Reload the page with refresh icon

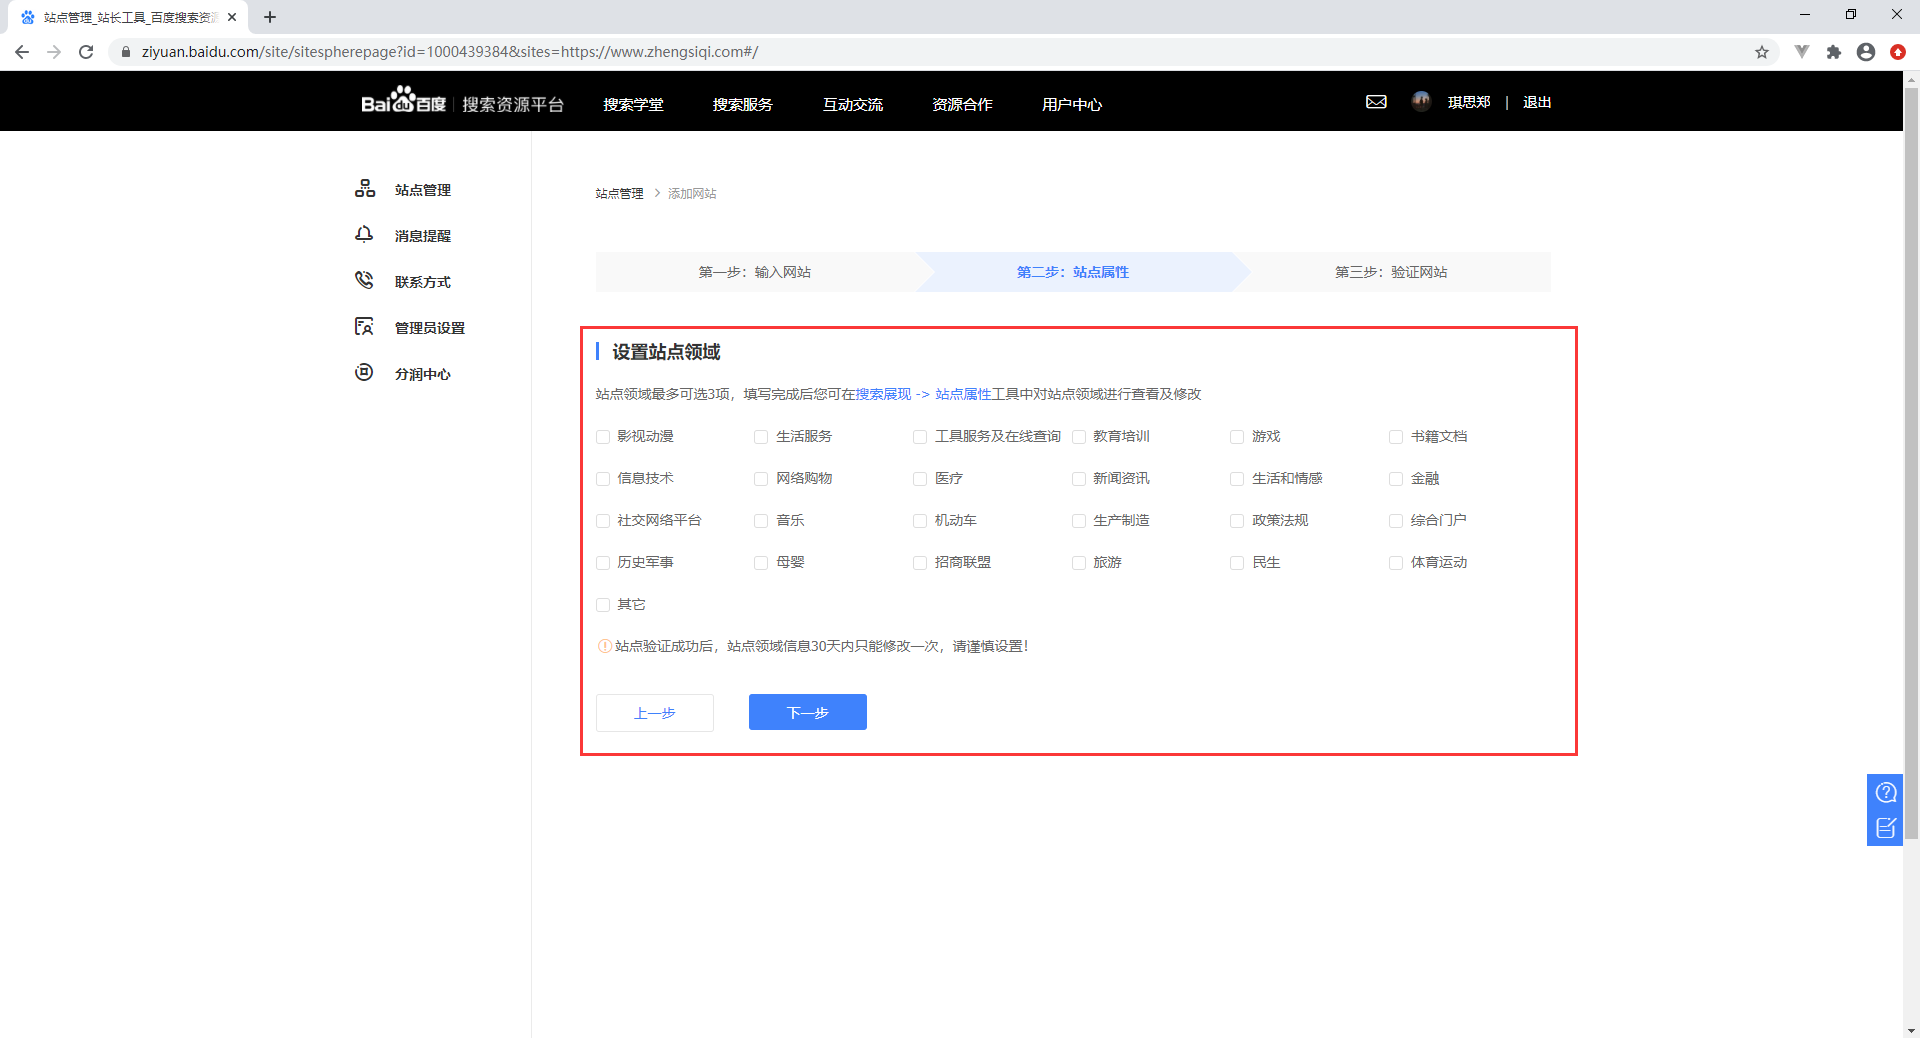(86, 52)
